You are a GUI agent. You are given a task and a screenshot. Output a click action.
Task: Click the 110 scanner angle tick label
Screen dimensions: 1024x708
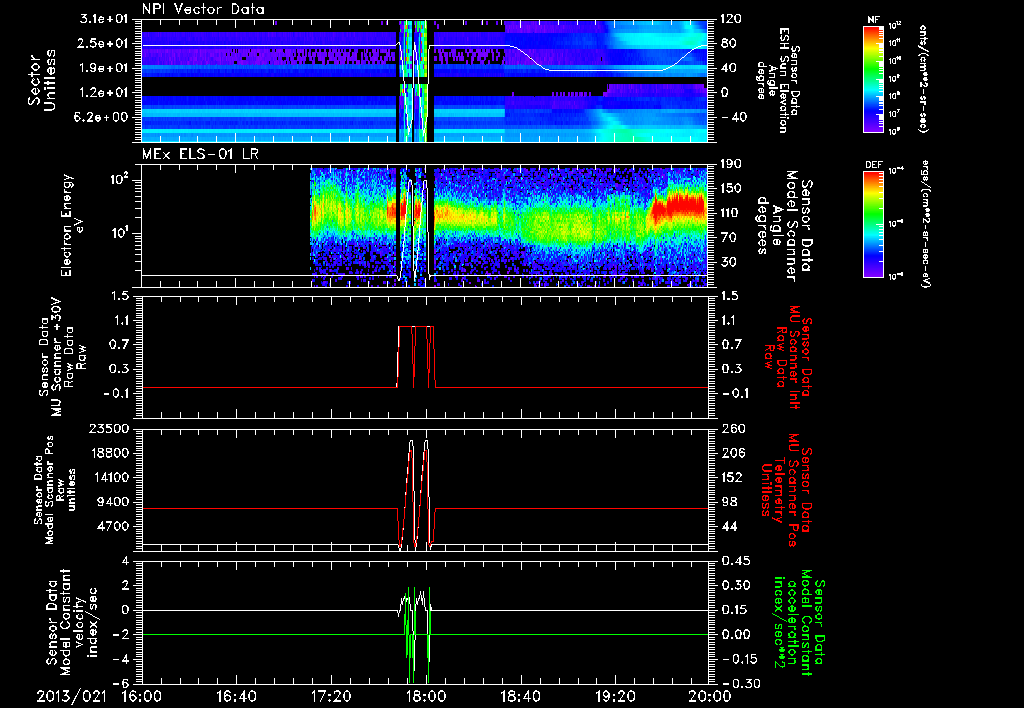tap(731, 213)
